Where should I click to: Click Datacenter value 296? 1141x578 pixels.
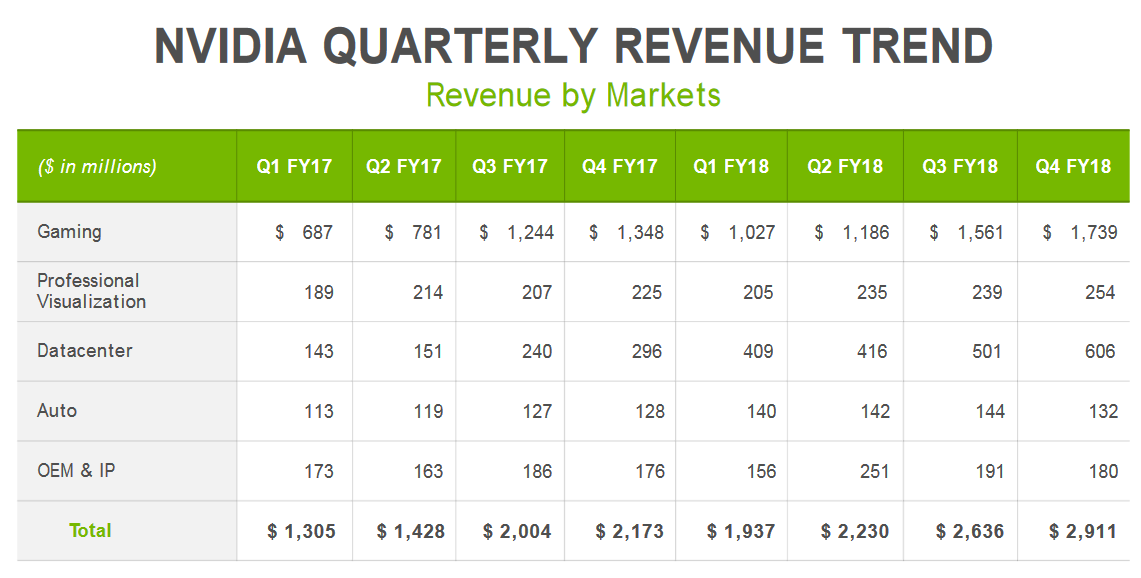coord(647,352)
